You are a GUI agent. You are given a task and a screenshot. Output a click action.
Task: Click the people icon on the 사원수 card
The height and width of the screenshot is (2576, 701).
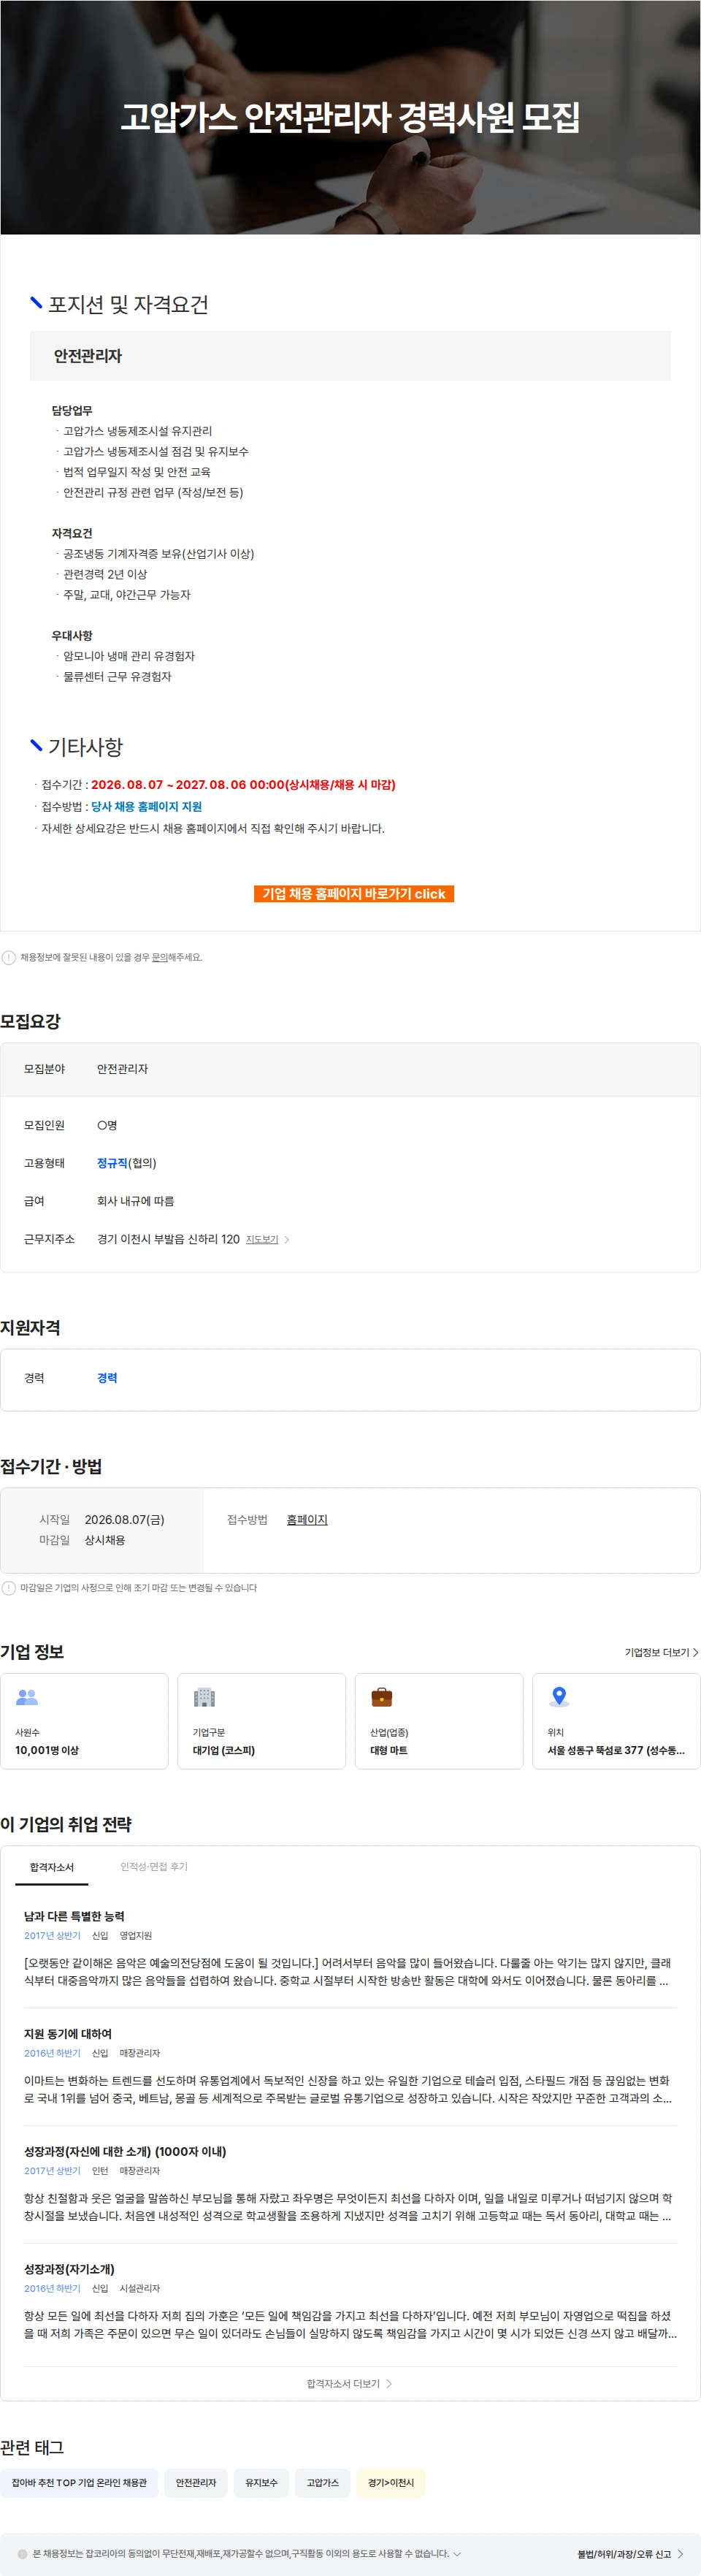point(27,1697)
